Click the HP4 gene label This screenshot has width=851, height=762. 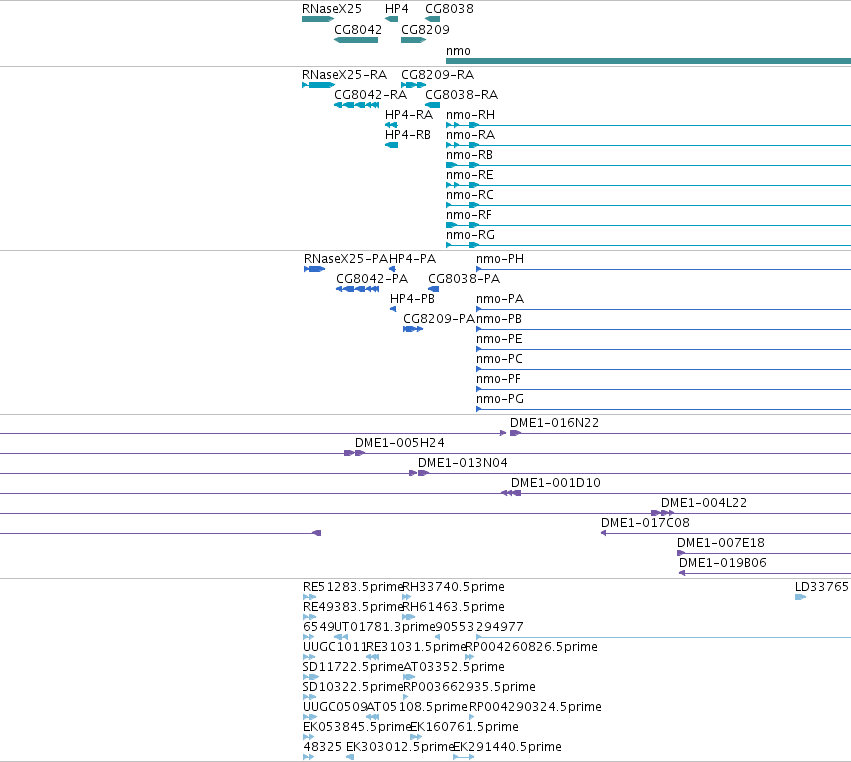[x=397, y=9]
